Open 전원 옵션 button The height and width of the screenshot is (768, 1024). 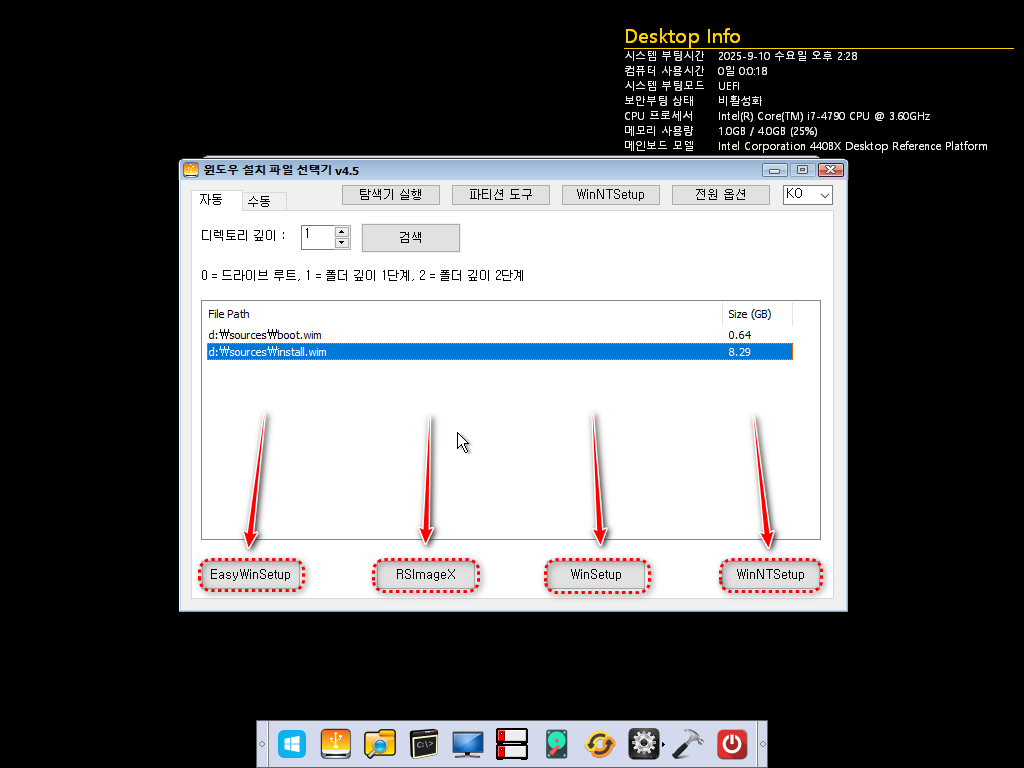721,195
